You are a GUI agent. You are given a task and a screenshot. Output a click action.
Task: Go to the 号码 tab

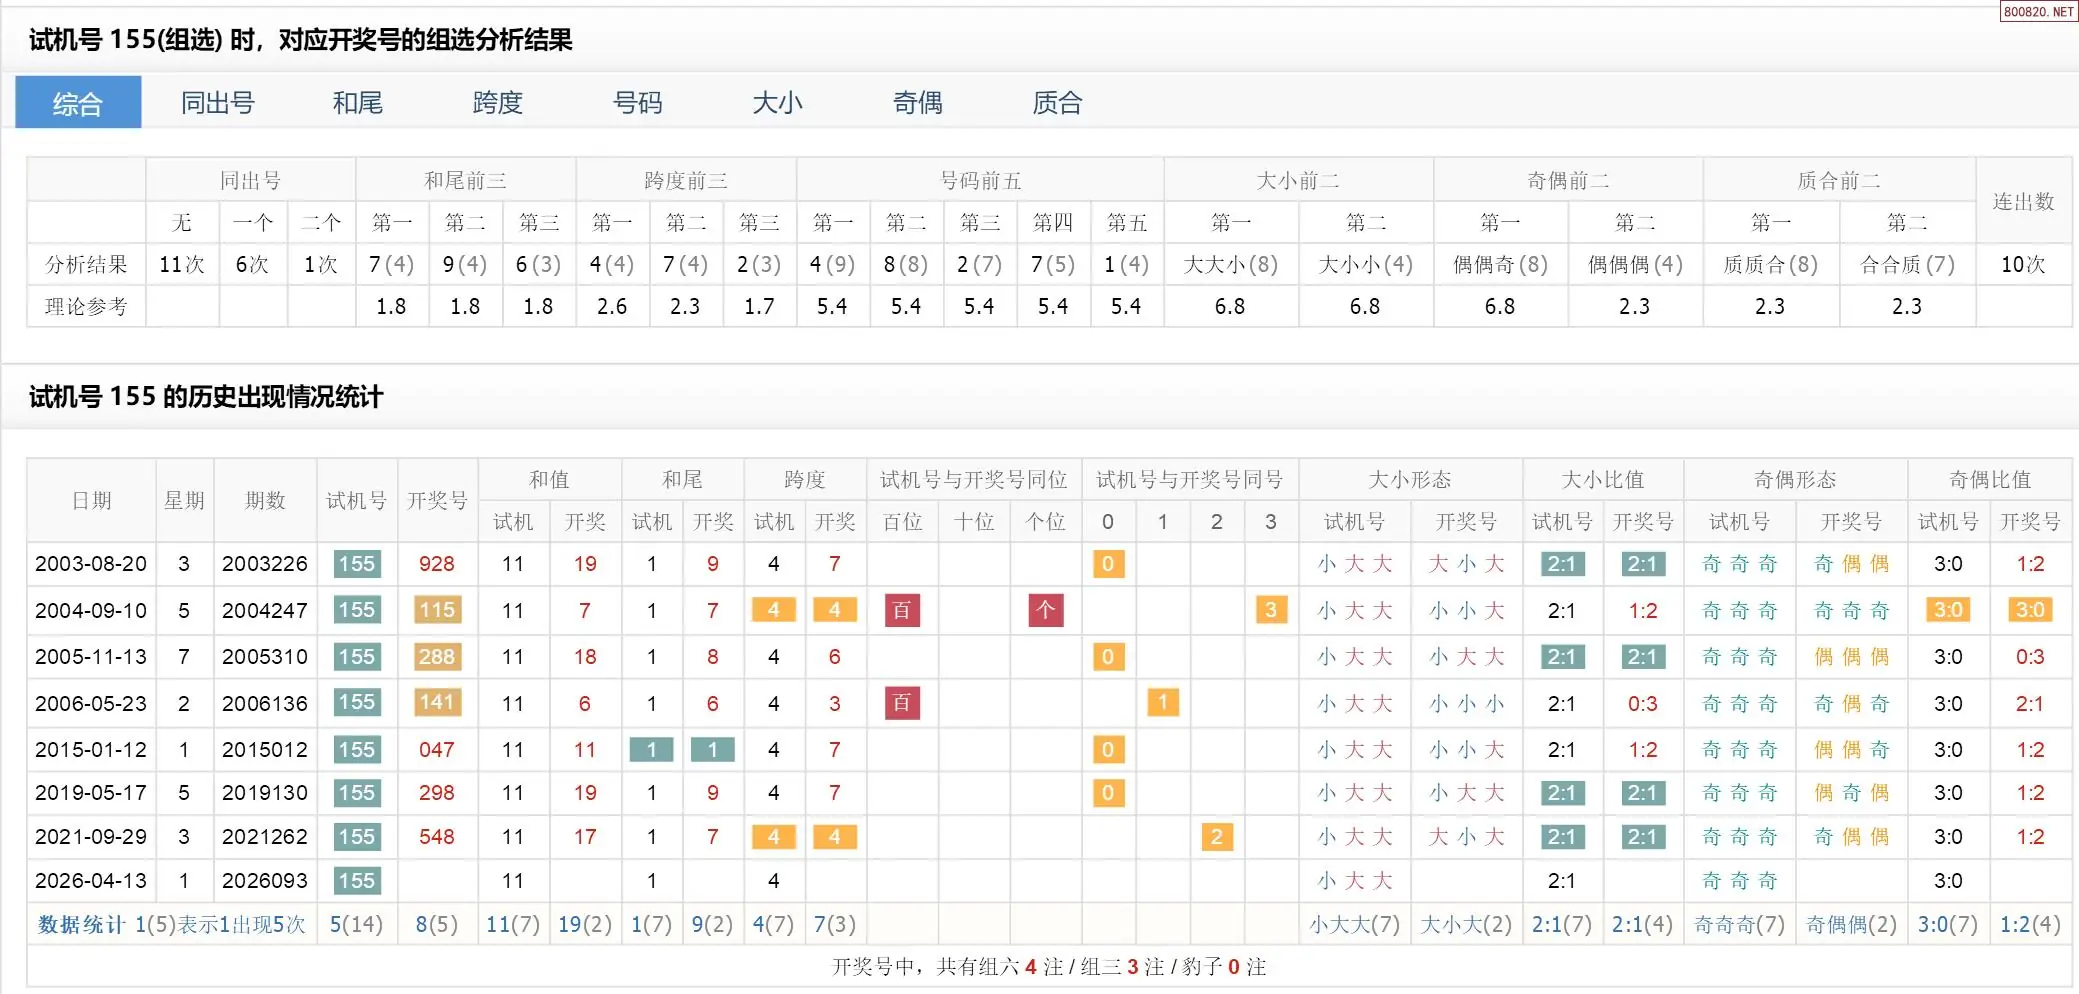point(637,103)
